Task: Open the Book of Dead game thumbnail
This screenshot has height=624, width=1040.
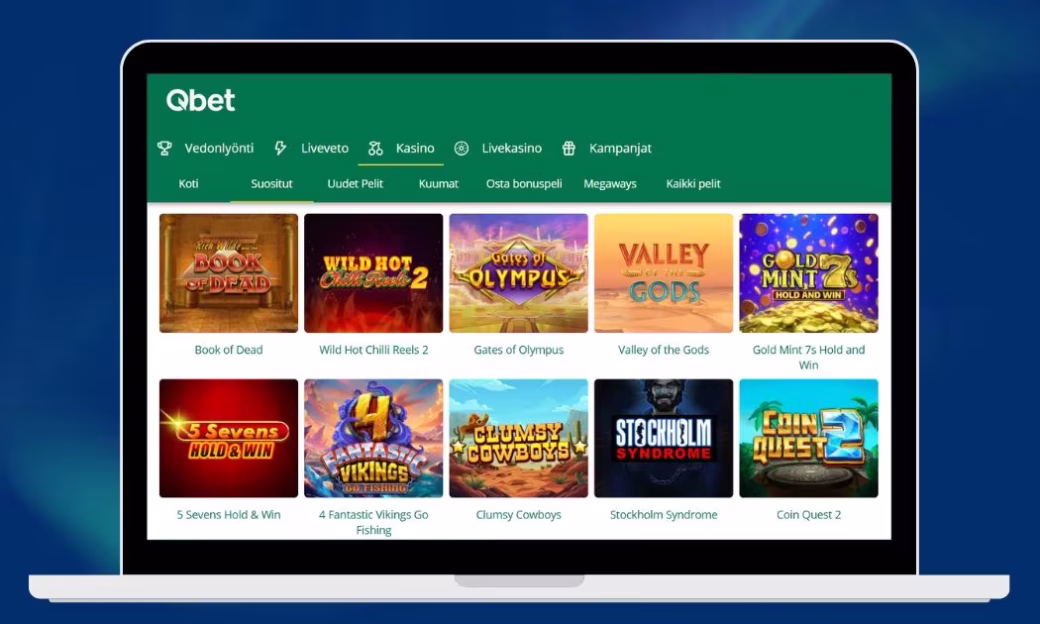Action: (x=229, y=273)
